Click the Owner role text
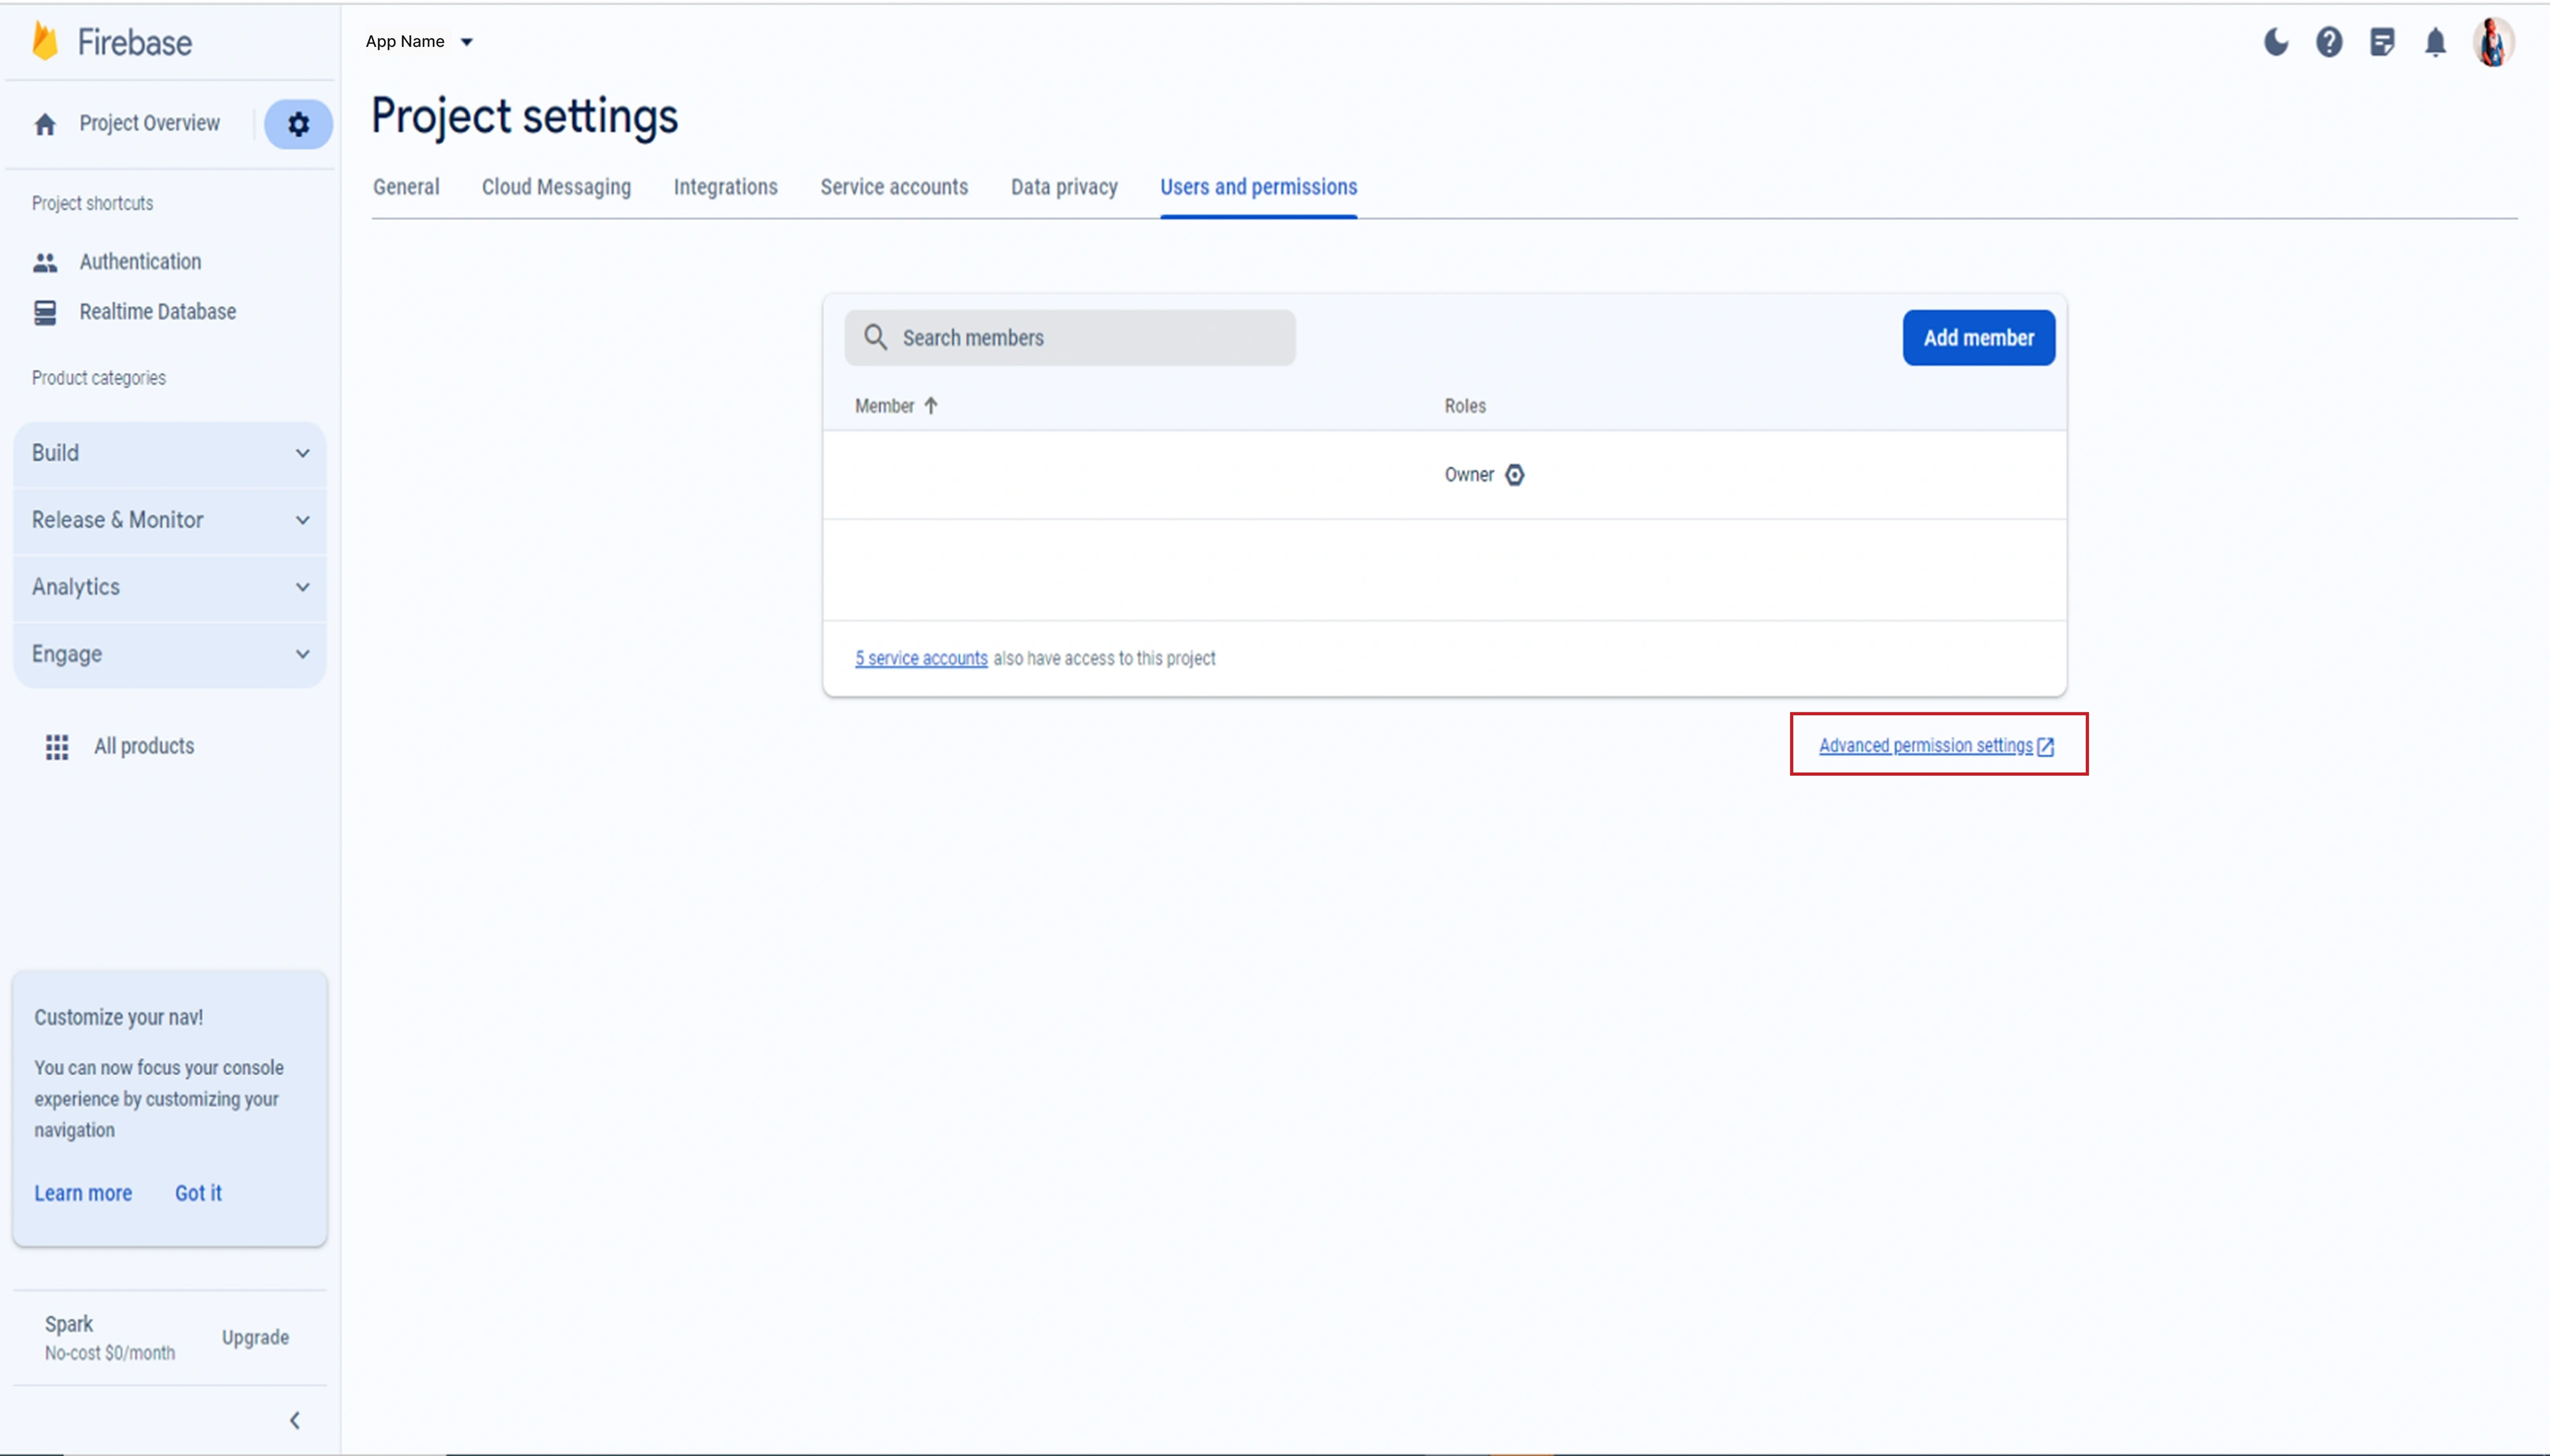 [1469, 475]
